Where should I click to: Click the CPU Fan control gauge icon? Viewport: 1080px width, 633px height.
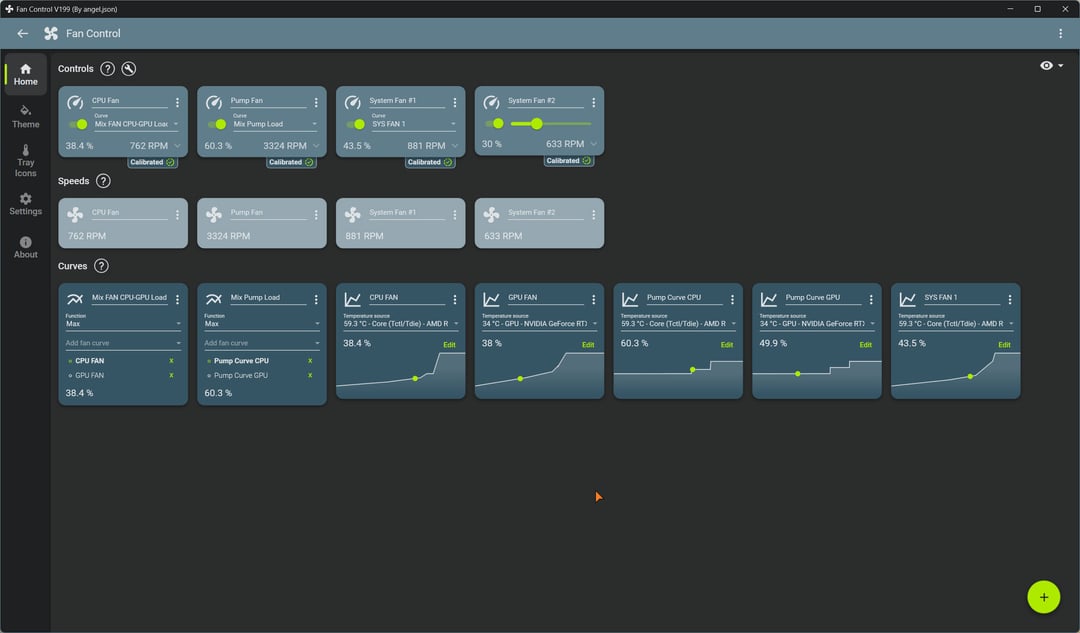(x=75, y=103)
